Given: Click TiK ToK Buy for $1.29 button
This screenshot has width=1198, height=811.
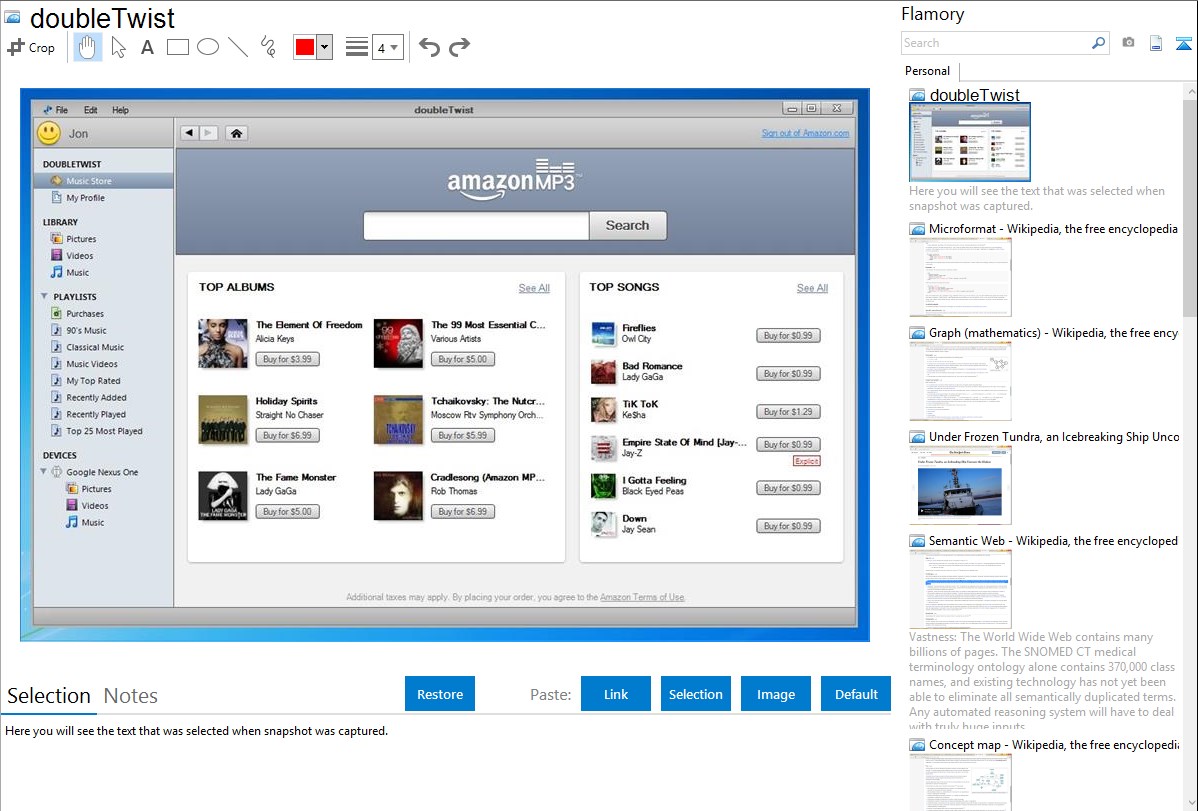Looking at the screenshot, I should 788,412.
